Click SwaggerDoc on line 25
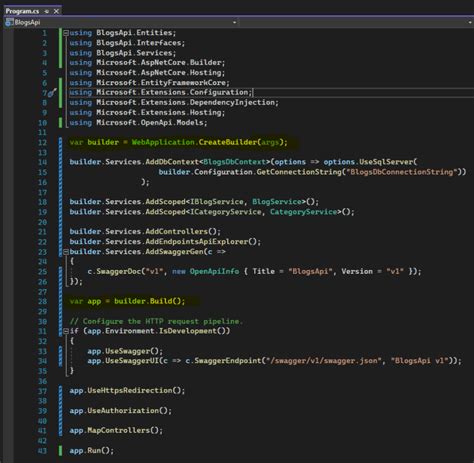 119,271
